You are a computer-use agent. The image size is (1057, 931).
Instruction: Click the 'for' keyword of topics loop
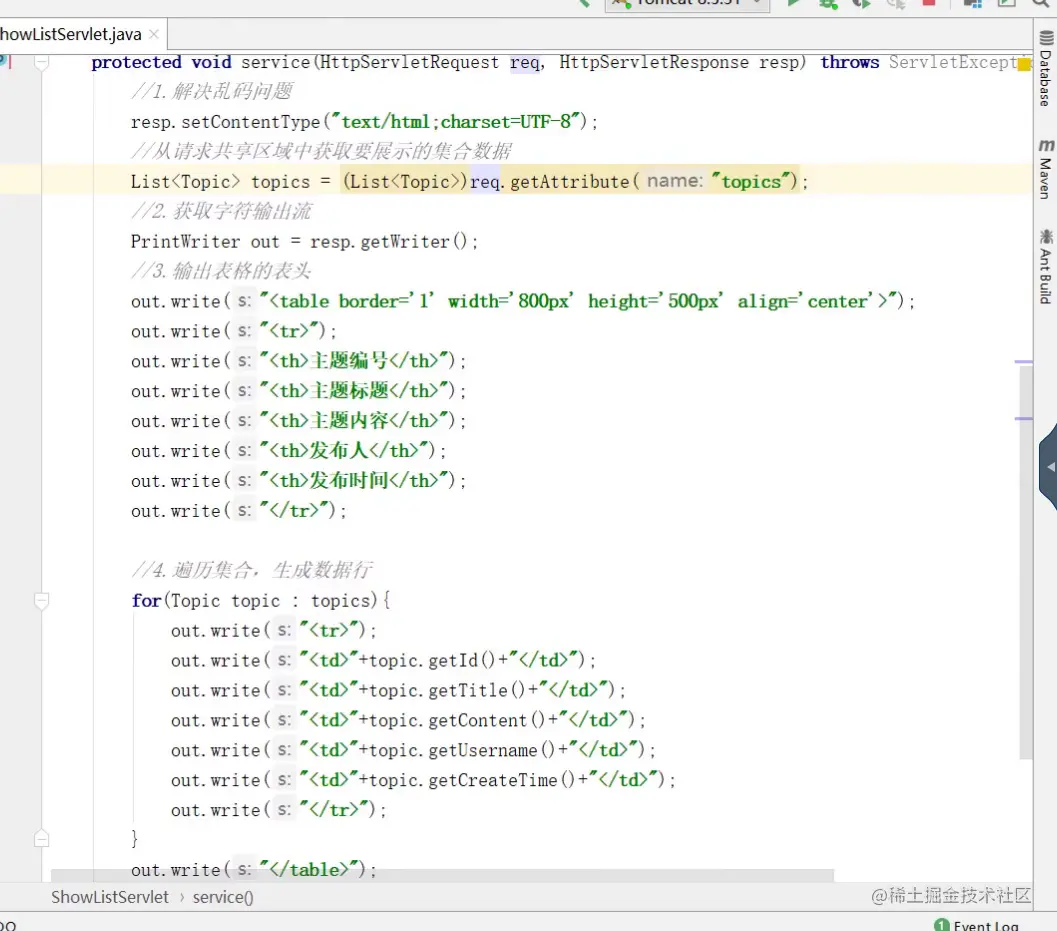click(146, 601)
